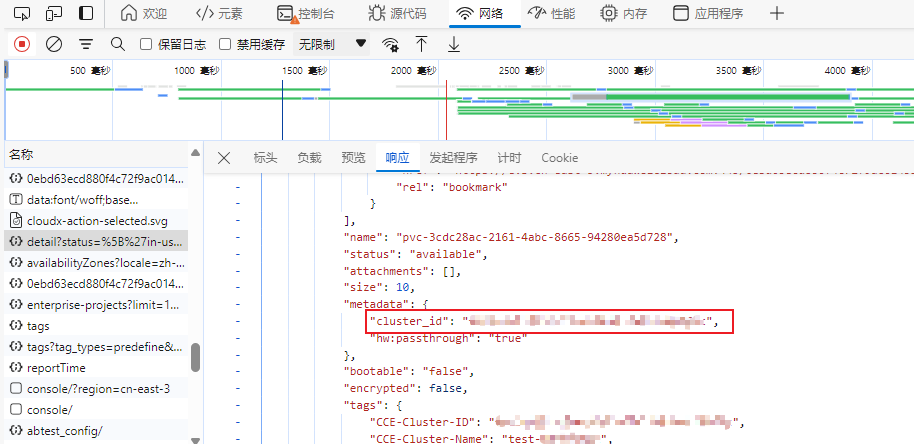Screen dimensions: 914x444
Task: Select cloudx-action-selected.svg request
Action: [x=96, y=221]
